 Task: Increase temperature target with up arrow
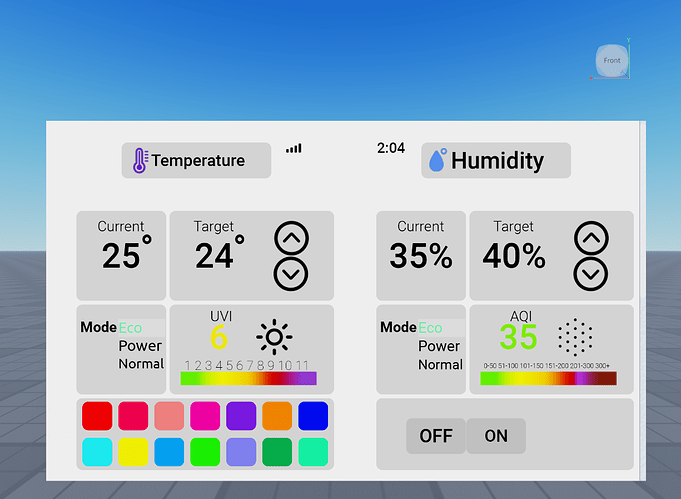point(291,238)
